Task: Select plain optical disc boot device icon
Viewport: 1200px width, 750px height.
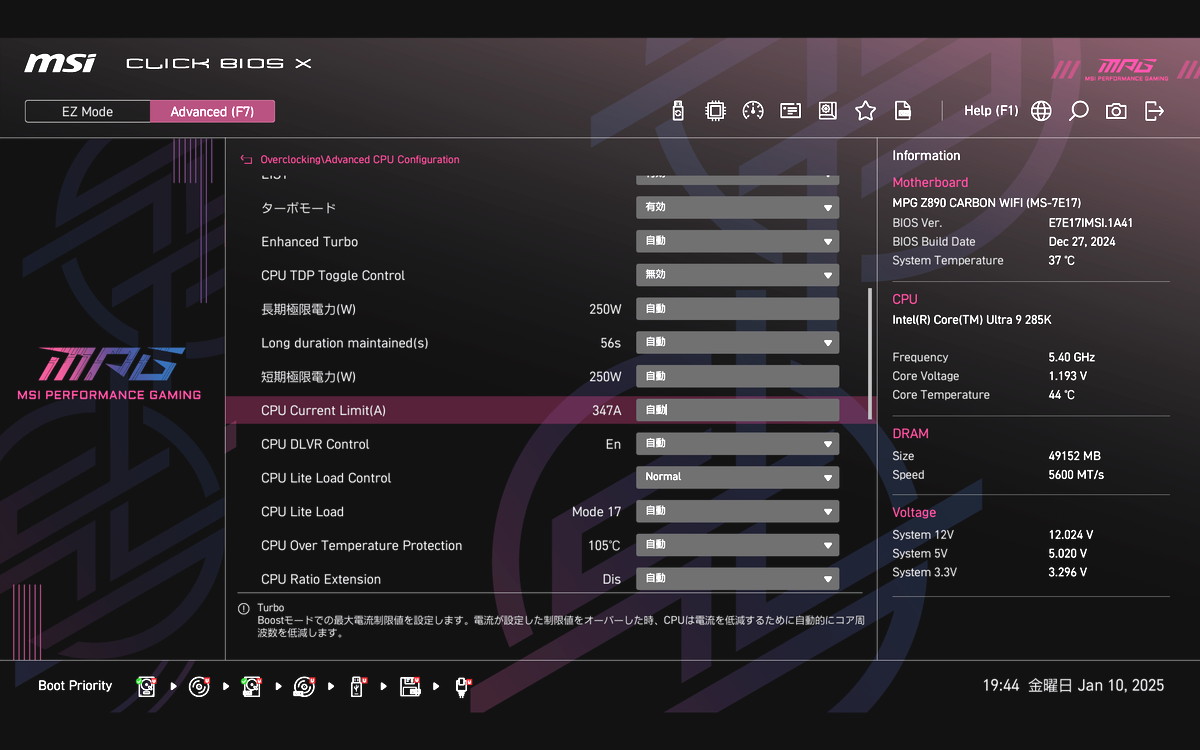Action: [x=199, y=686]
